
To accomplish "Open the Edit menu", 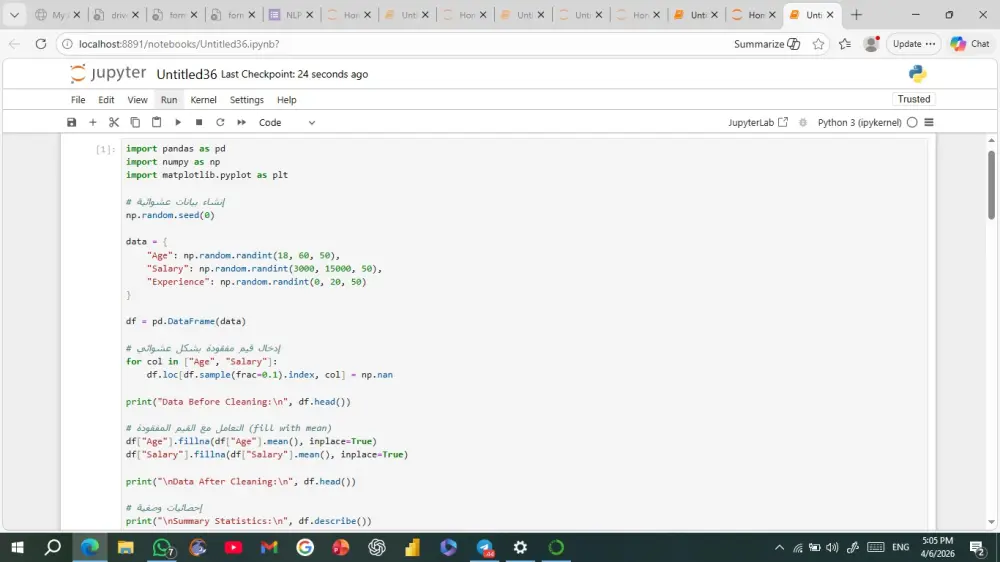I will coord(106,100).
